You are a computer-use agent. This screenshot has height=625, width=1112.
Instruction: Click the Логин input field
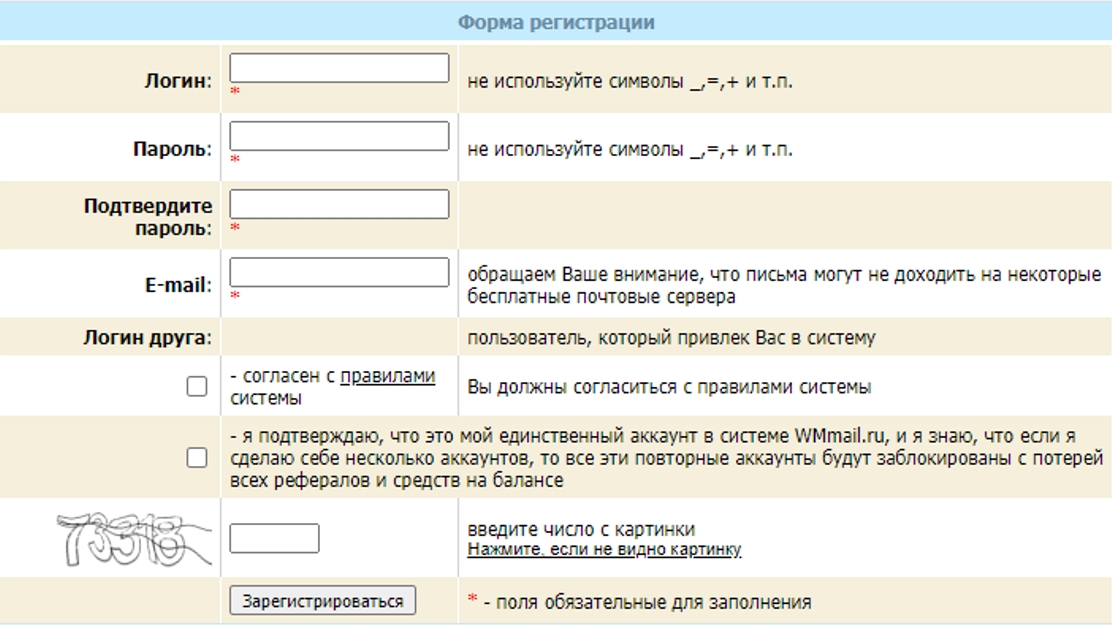(x=339, y=68)
